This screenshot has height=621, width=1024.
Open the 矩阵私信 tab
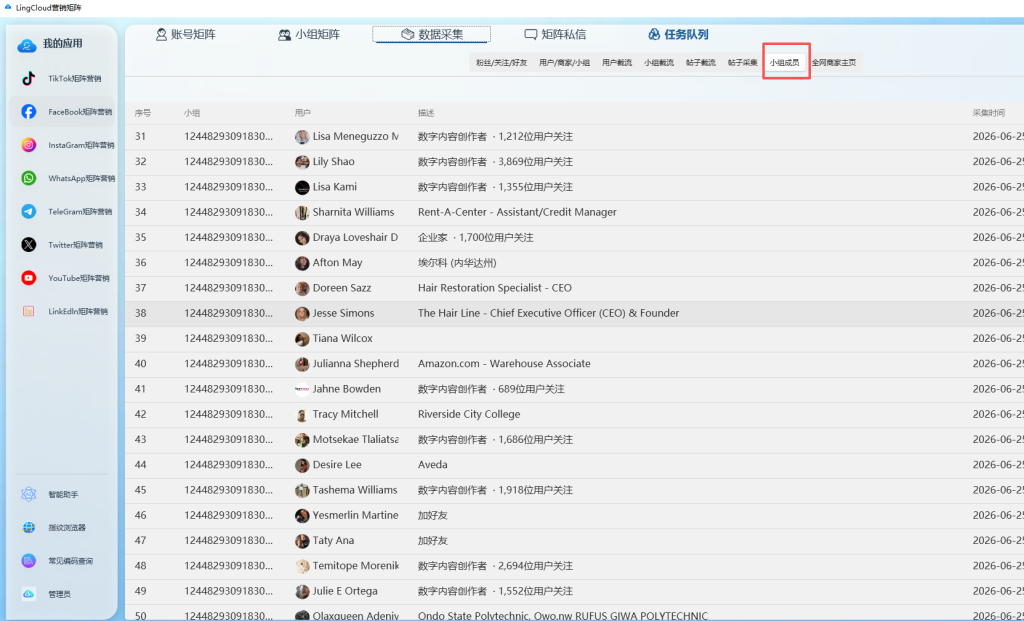pos(555,35)
